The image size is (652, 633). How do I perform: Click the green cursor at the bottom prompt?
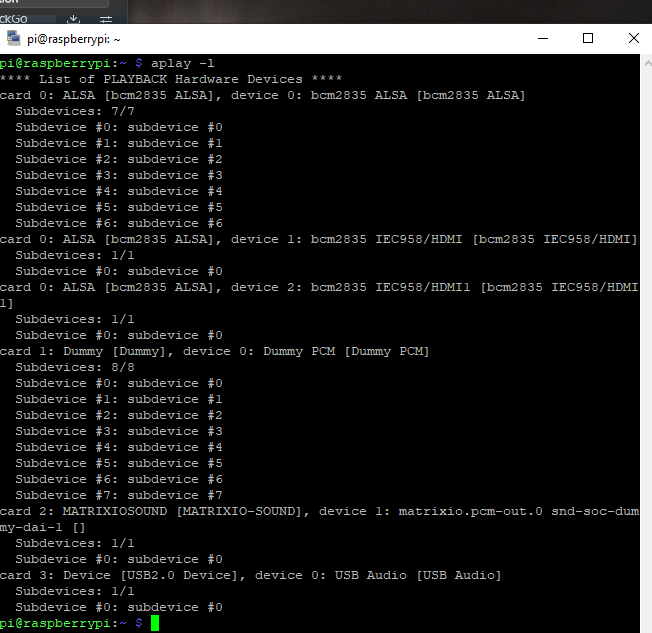click(x=155, y=623)
